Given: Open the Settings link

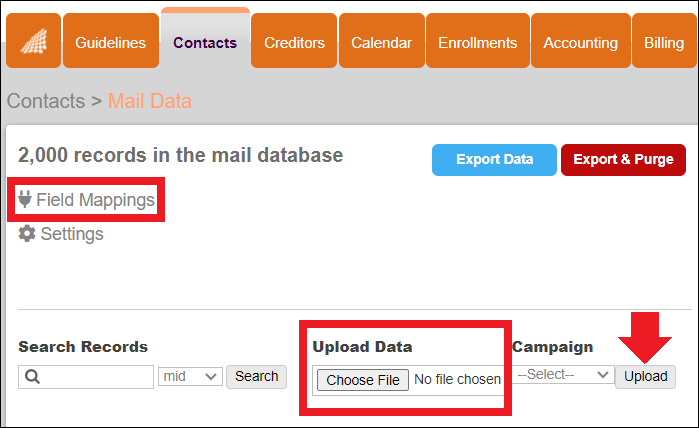Looking at the screenshot, I should pyautogui.click(x=72, y=234).
